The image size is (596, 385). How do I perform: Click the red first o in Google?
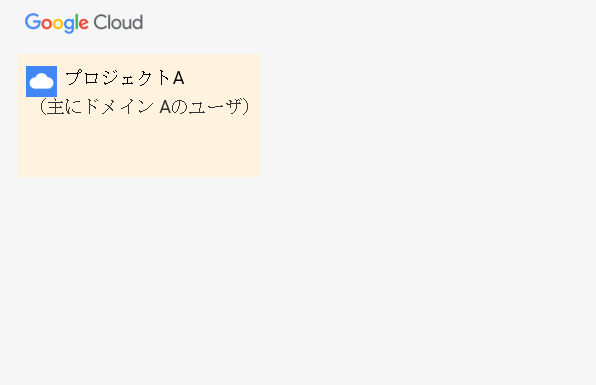click(x=46, y=24)
